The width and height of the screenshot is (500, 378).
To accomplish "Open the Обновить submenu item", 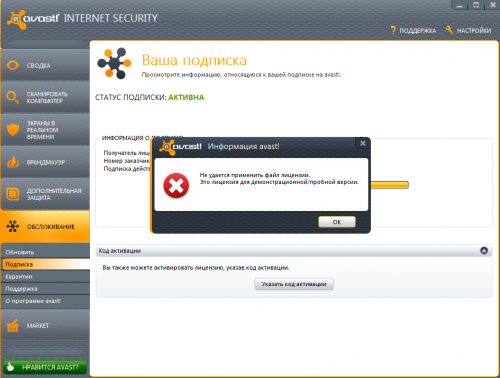I will point(46,252).
